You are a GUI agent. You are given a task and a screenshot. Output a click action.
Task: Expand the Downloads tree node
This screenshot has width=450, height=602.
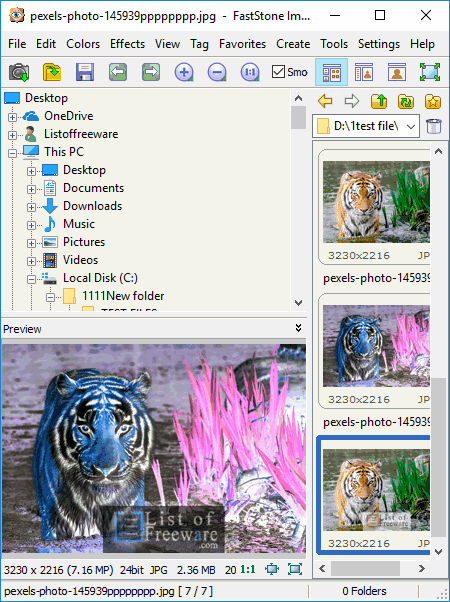tap(31, 207)
